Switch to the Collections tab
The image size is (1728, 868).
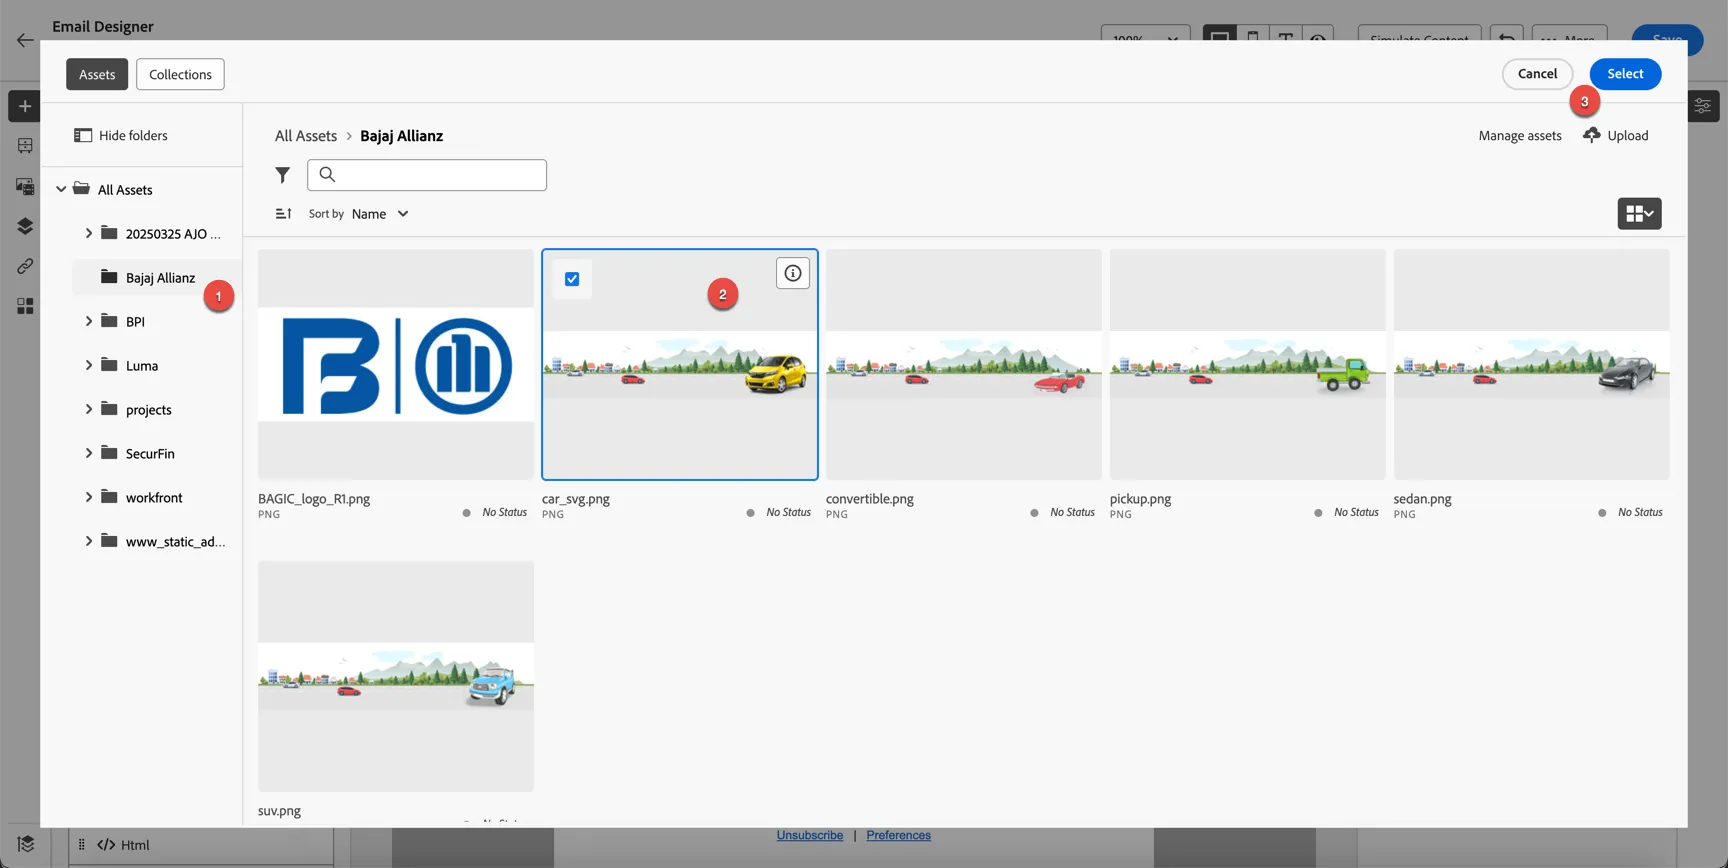point(180,74)
